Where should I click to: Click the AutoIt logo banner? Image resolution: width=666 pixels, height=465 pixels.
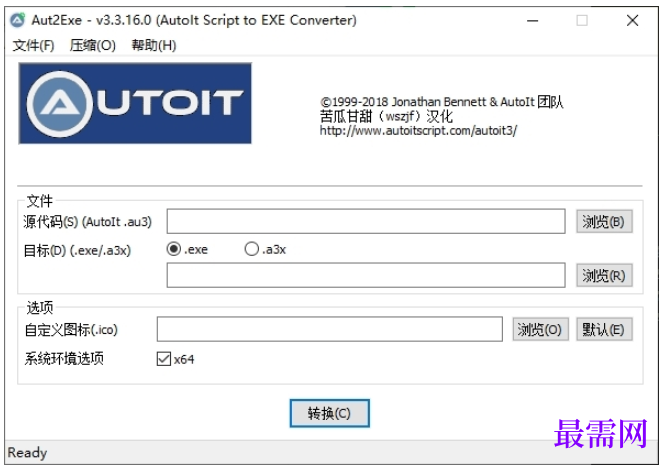(x=135, y=104)
